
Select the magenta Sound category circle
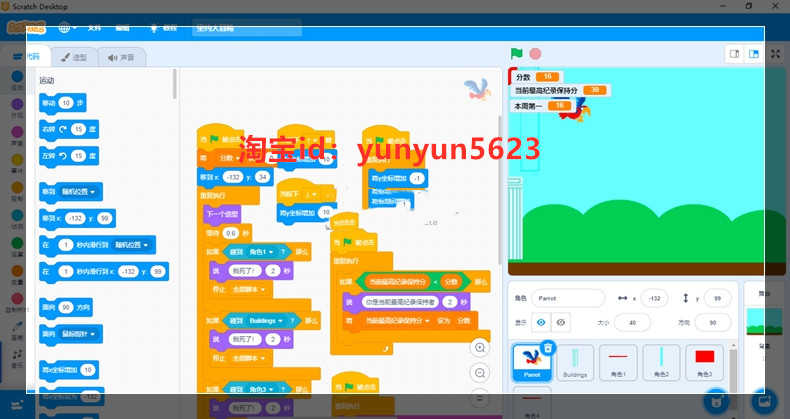coord(17,132)
